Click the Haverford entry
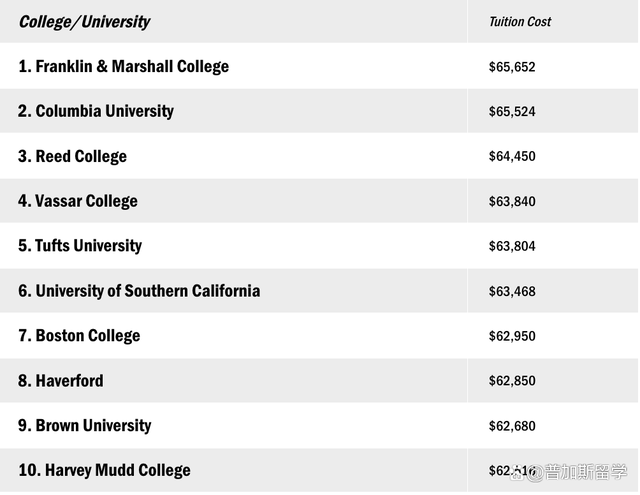Image resolution: width=640 pixels, height=495 pixels. (61, 381)
